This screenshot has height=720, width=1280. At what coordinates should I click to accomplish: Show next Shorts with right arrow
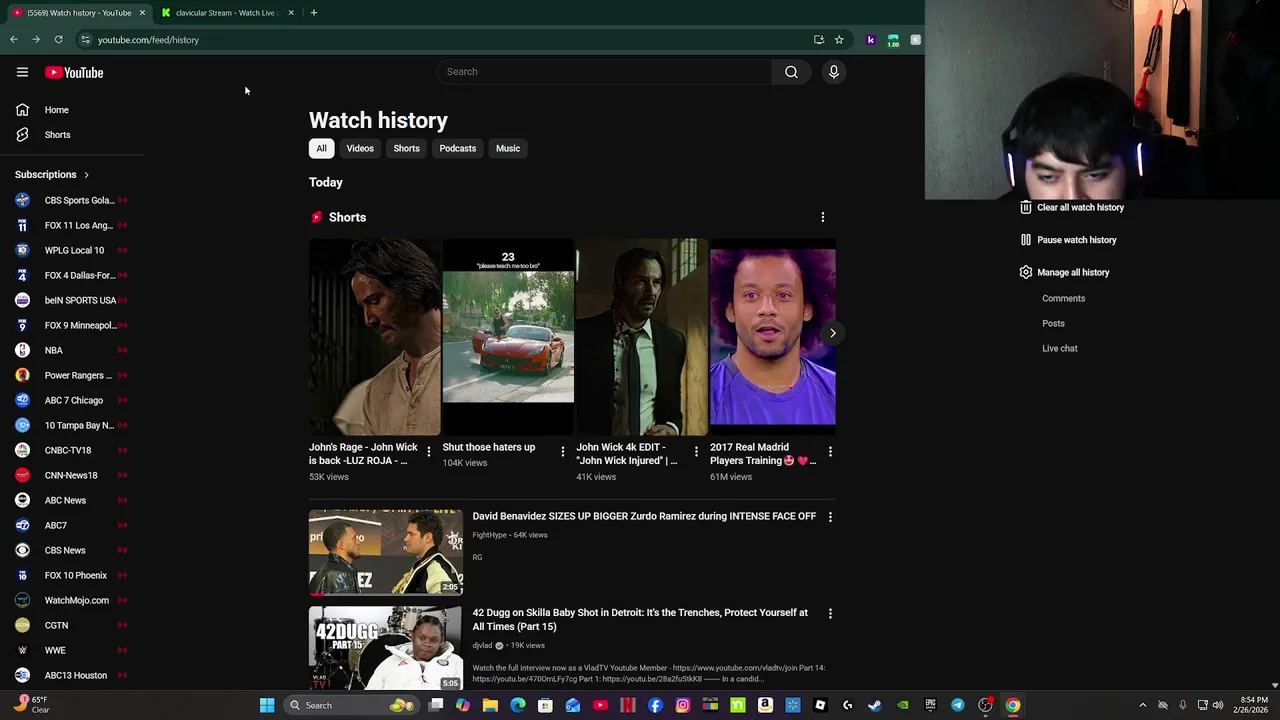[832, 333]
